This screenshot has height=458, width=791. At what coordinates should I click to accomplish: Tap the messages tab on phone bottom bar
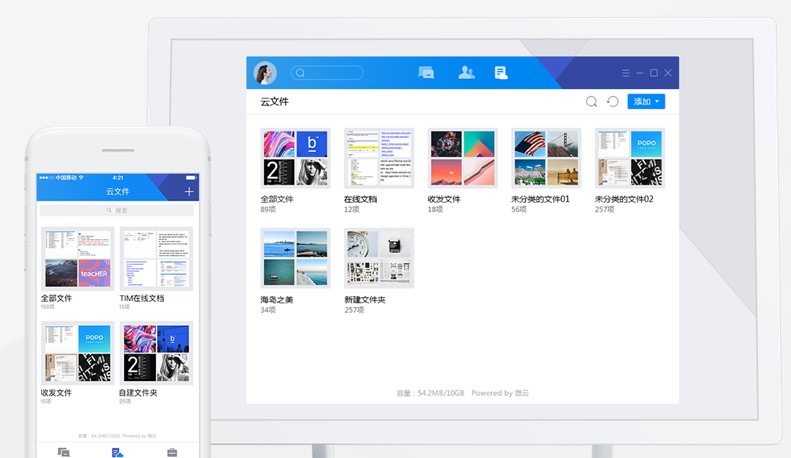[x=63, y=452]
